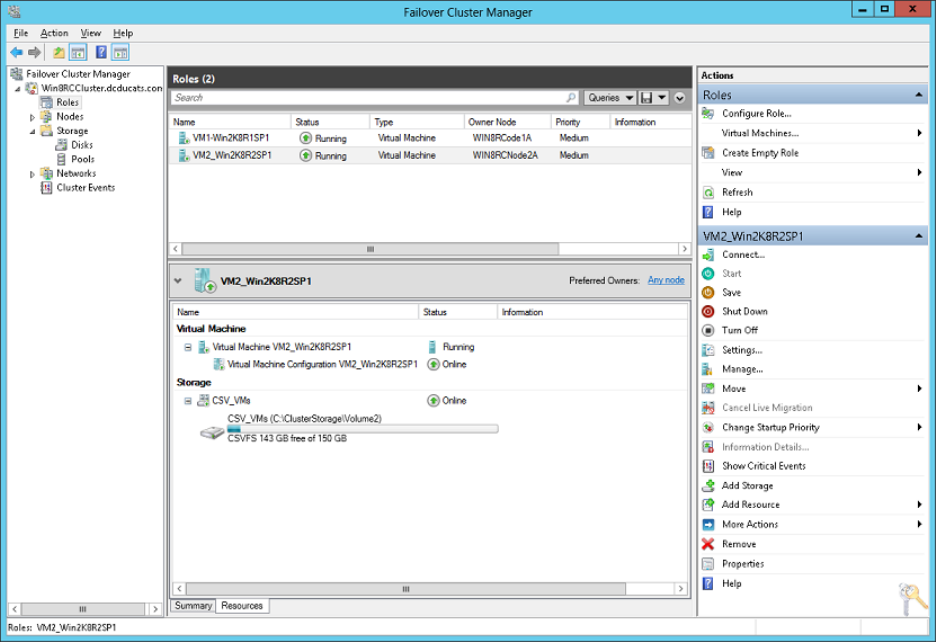936x642 pixels.
Task: Click the Show Critical Events icon
Action: point(708,466)
